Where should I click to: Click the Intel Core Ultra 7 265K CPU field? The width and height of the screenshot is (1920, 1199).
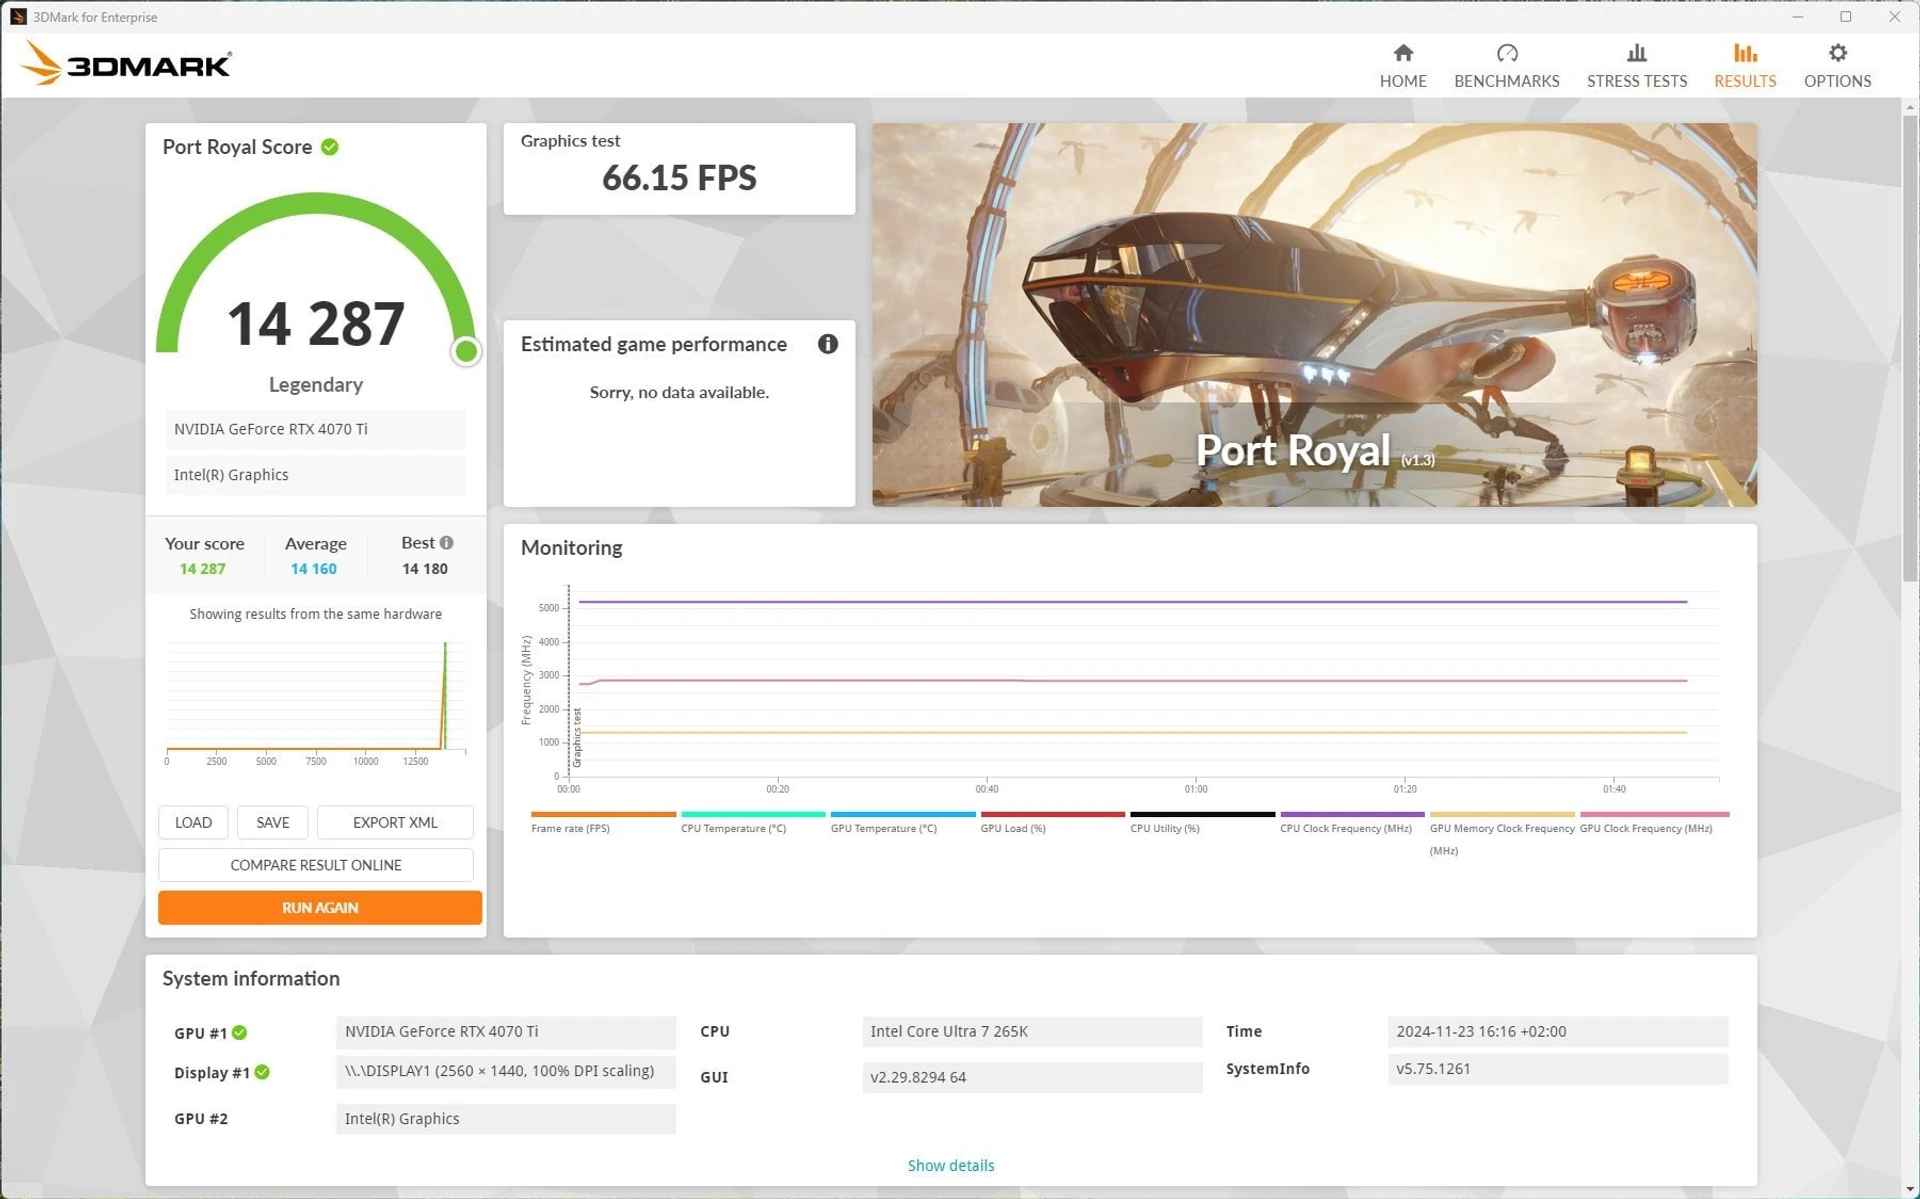[x=1032, y=1031]
